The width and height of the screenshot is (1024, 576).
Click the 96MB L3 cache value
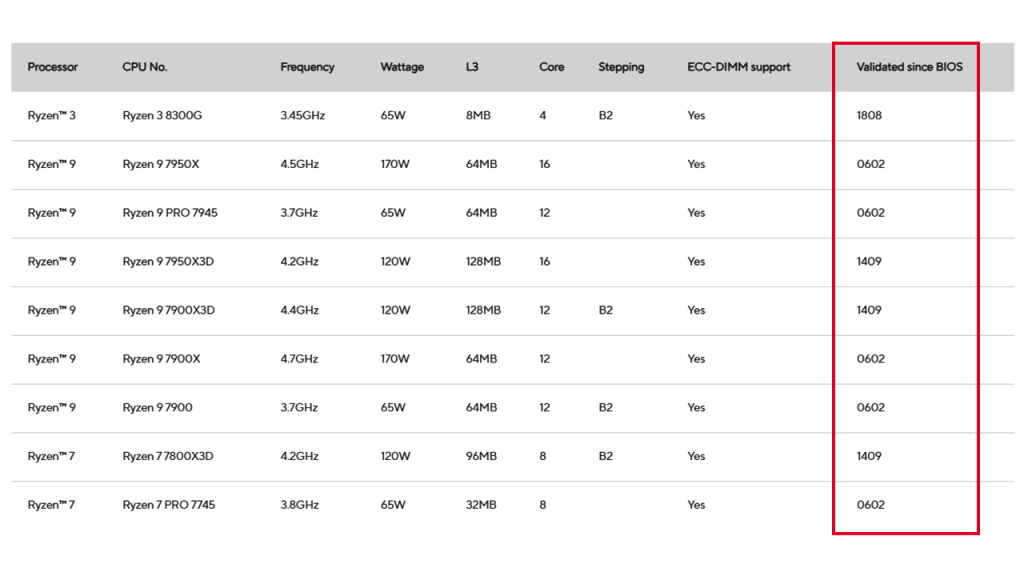pos(481,456)
